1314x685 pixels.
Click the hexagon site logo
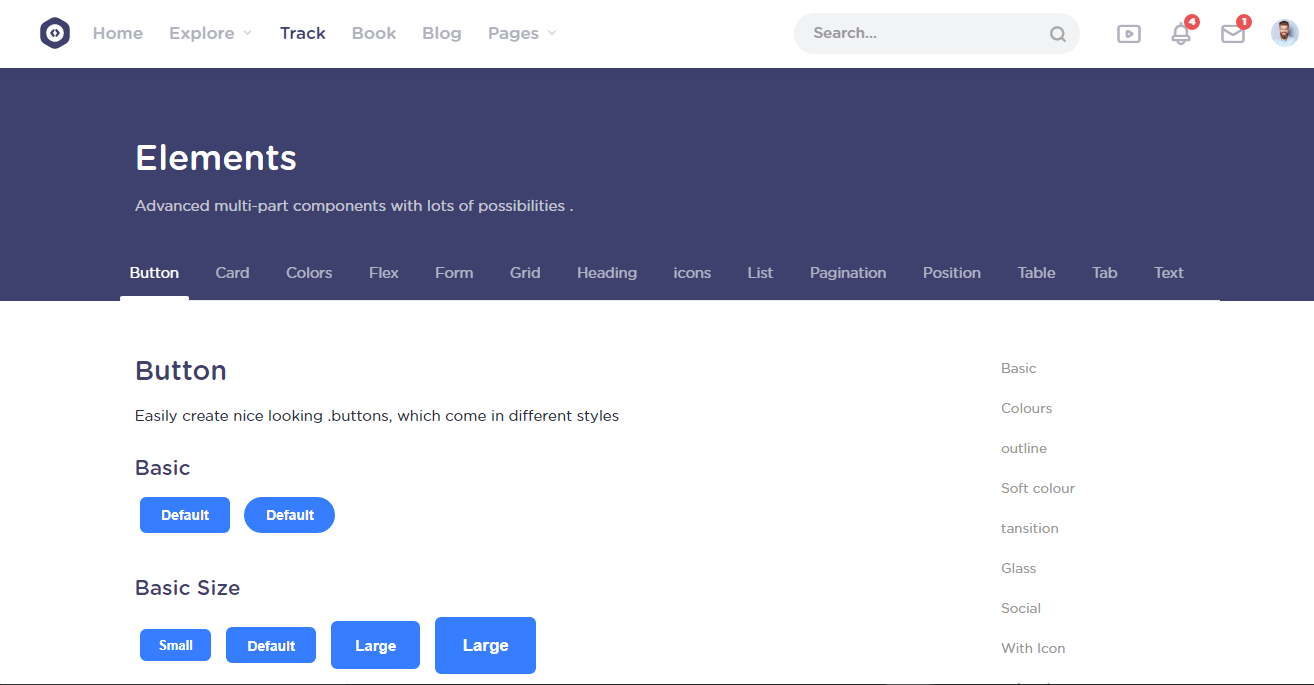(x=55, y=33)
